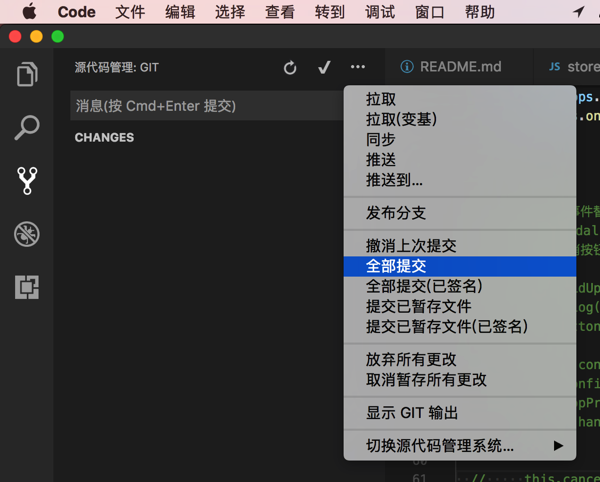Select 提交已暂存文件 menu entry
This screenshot has height=482, width=600.
pos(460,307)
